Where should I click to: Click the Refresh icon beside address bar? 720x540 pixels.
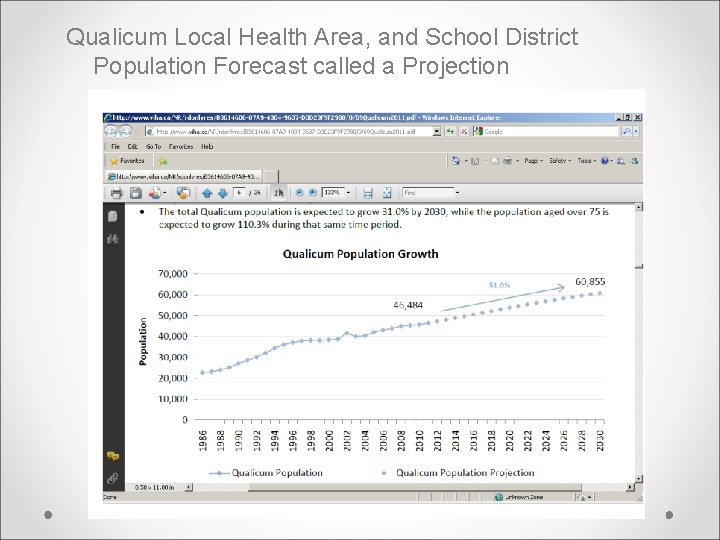tap(450, 131)
